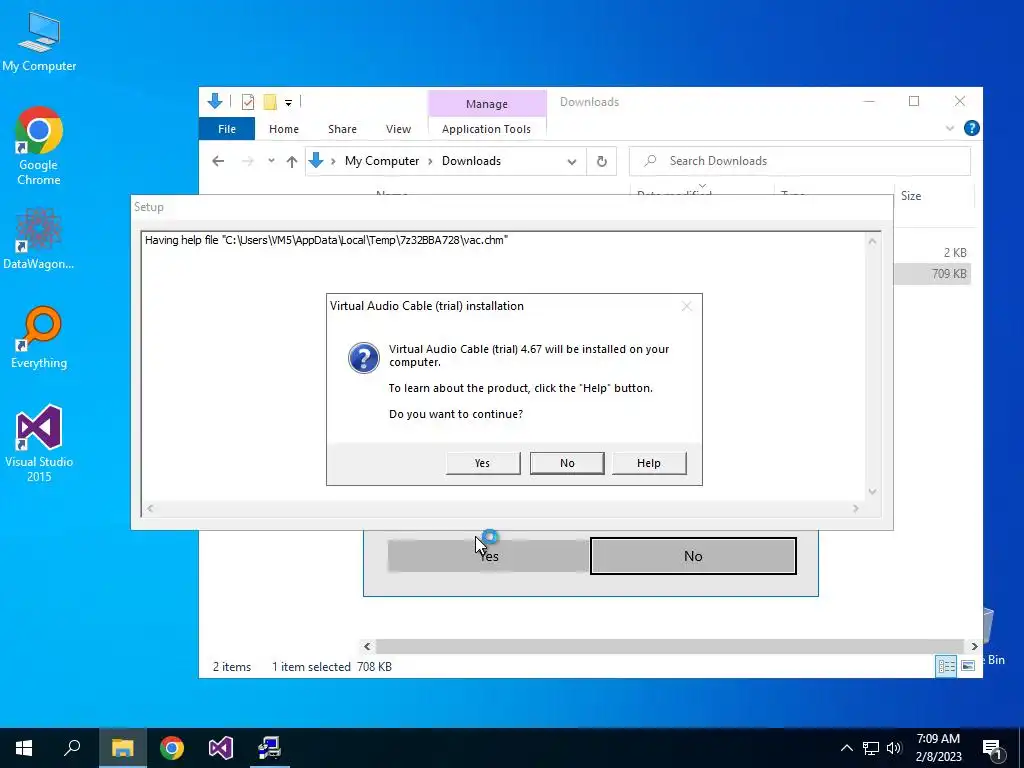Click the New Folder quick access icon
The width and height of the screenshot is (1024, 768).
tap(270, 102)
